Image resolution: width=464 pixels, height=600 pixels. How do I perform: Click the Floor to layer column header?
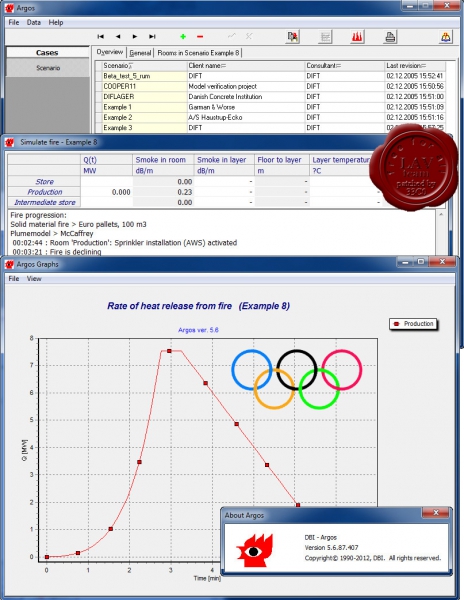pyautogui.click(x=282, y=160)
